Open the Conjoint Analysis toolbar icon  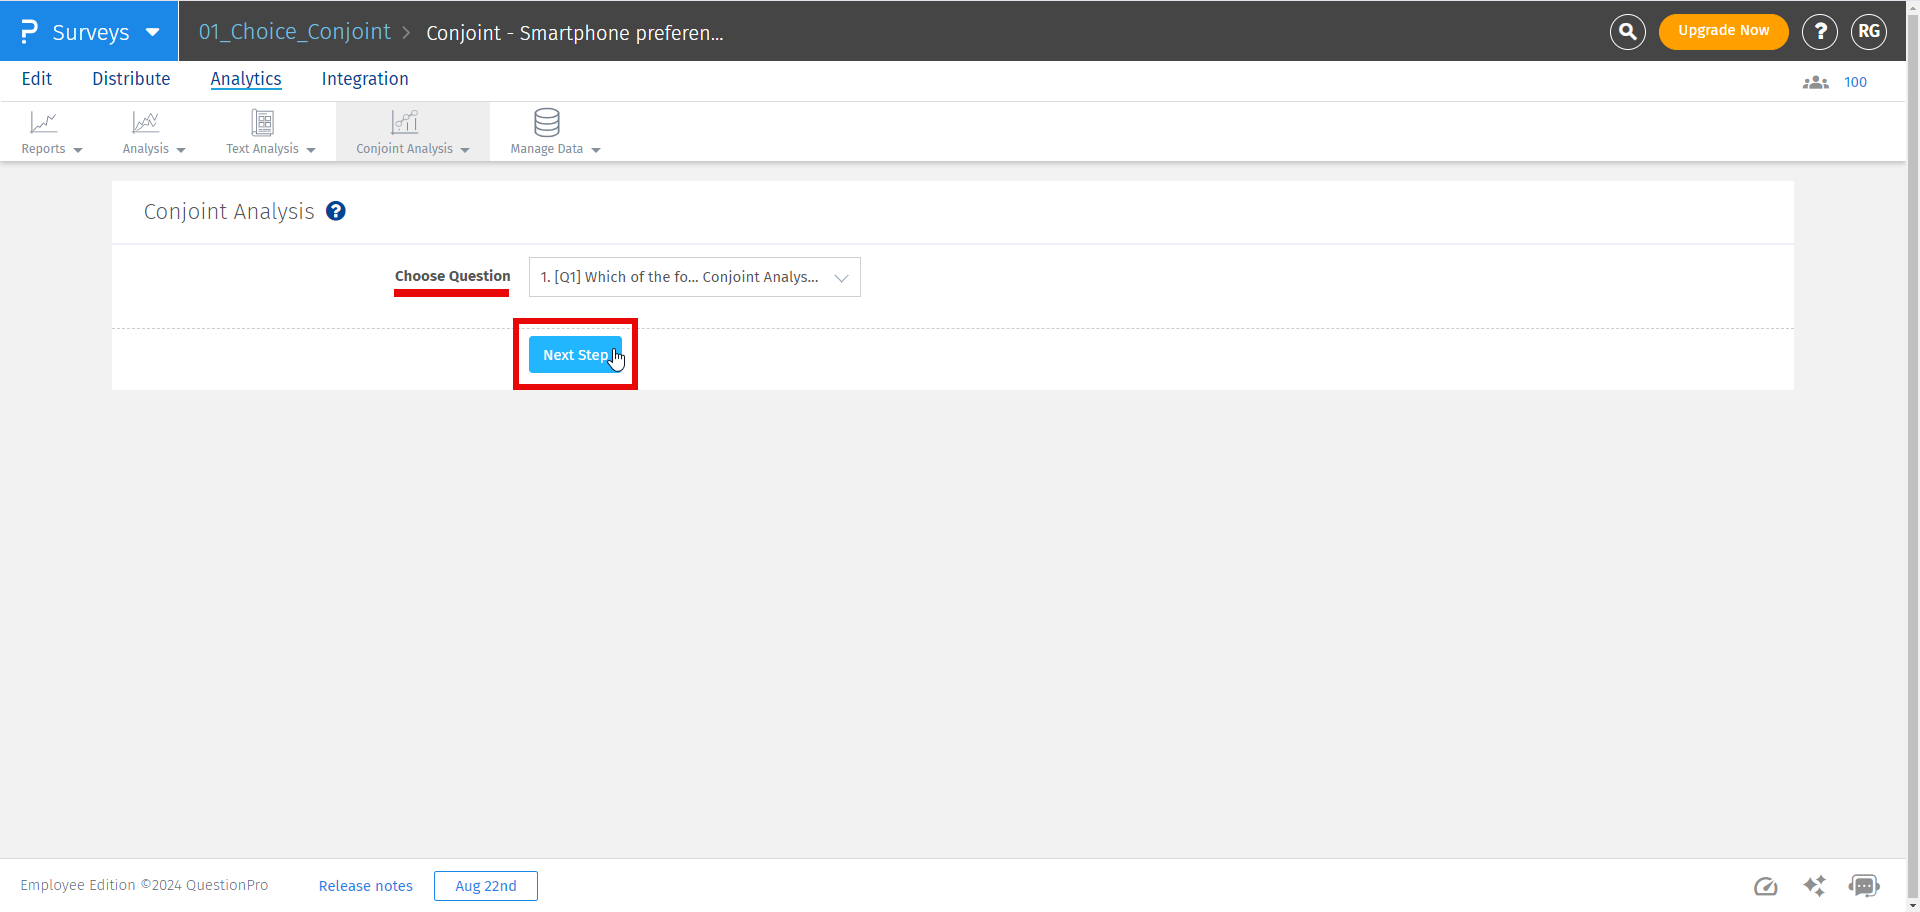pyautogui.click(x=405, y=122)
